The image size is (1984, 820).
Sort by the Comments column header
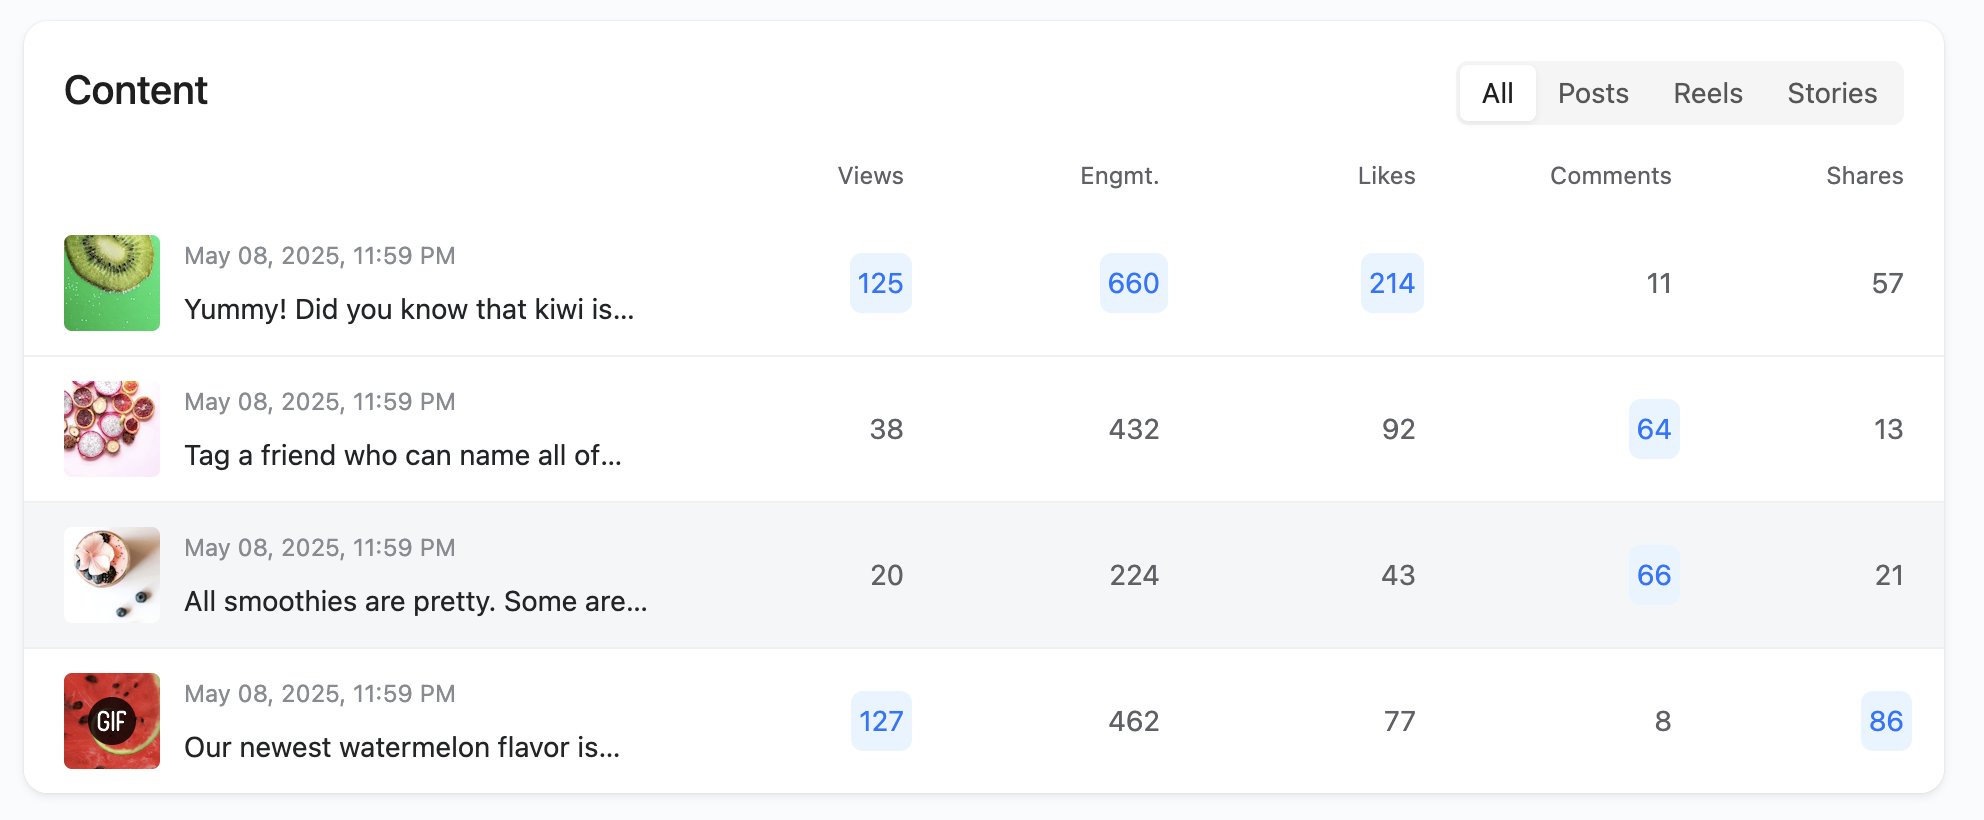1610,176
